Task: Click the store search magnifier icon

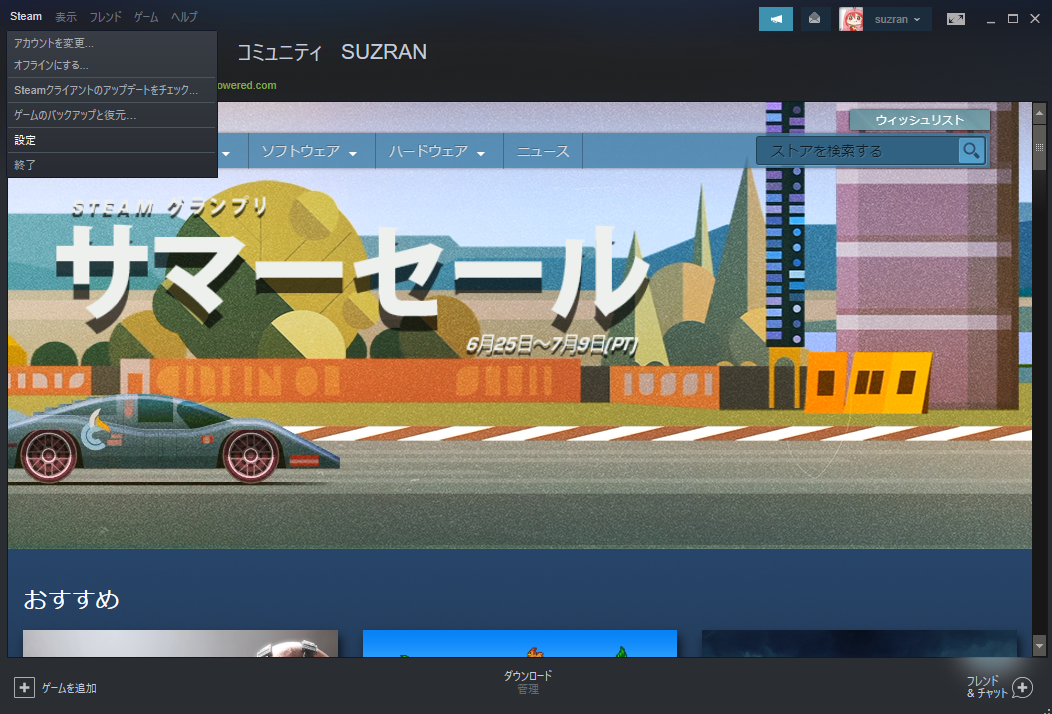Action: pyautogui.click(x=971, y=150)
